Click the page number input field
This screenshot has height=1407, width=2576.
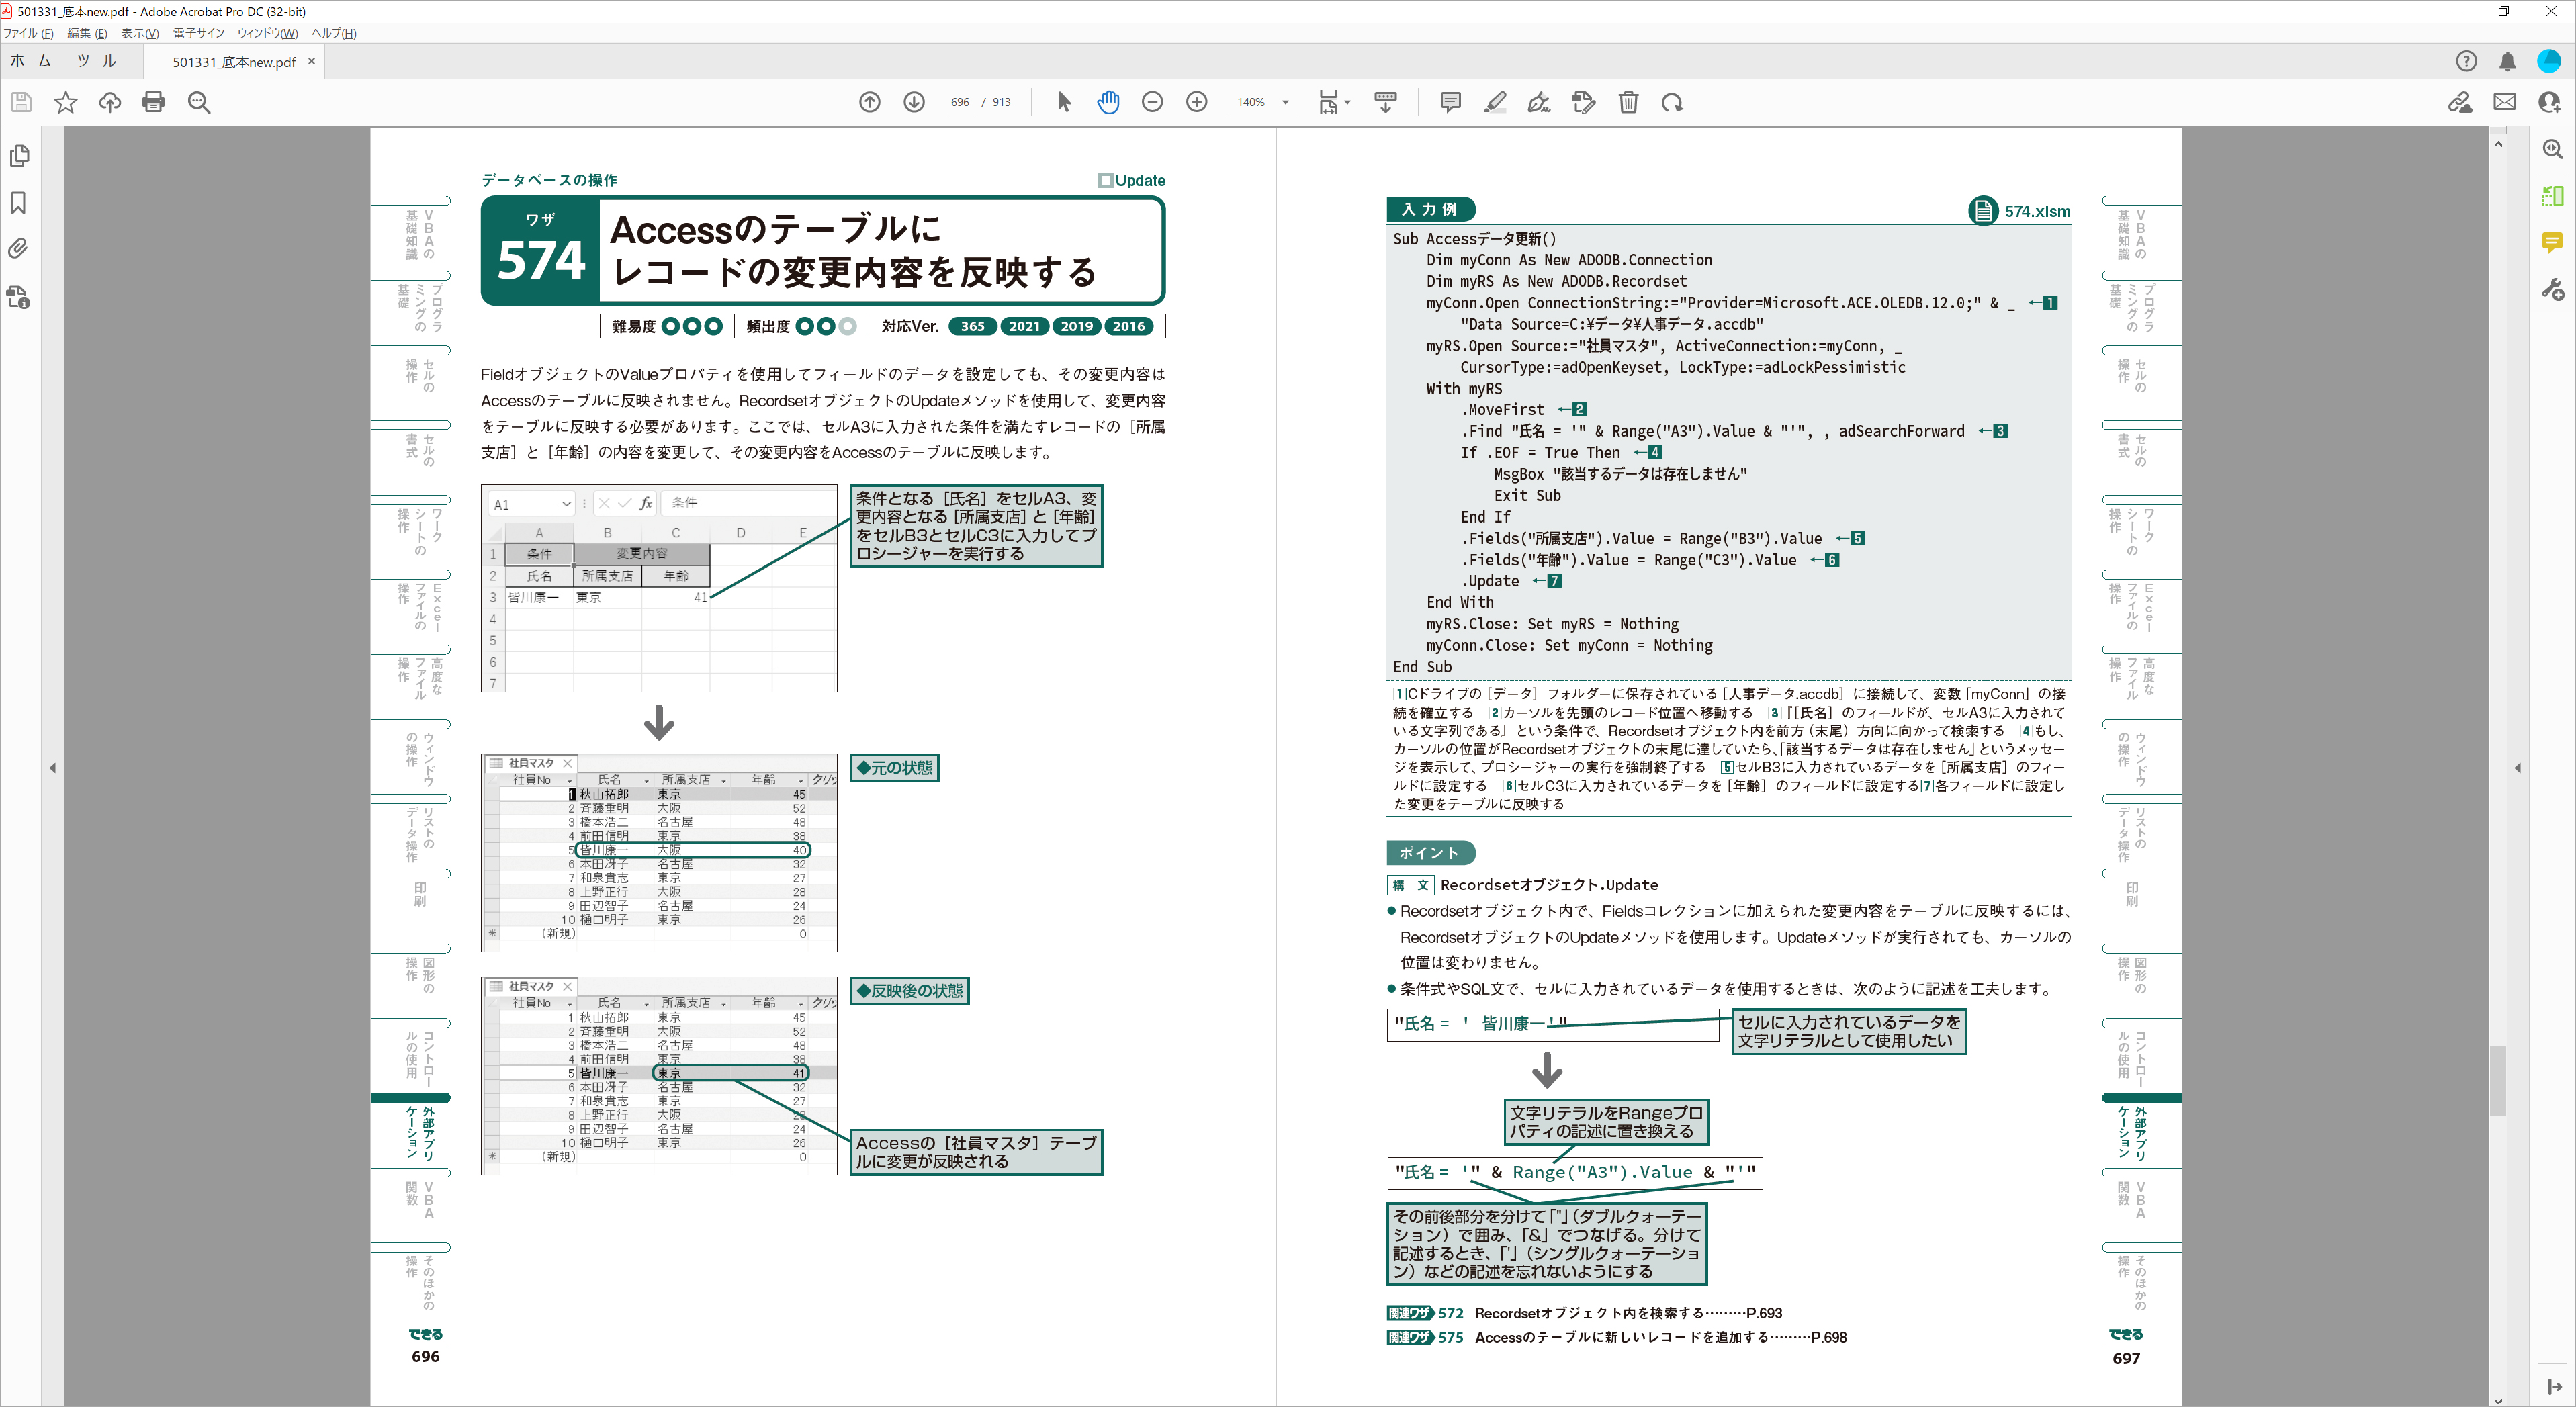(959, 102)
